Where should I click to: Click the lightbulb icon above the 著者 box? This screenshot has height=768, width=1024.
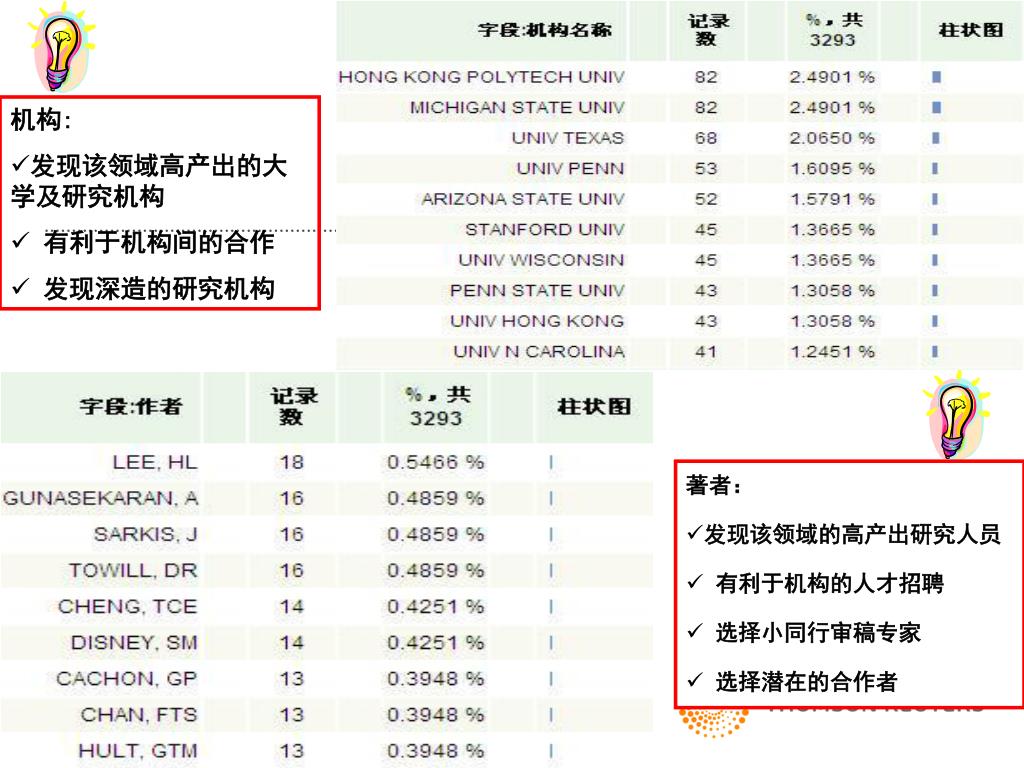pyautogui.click(x=956, y=415)
